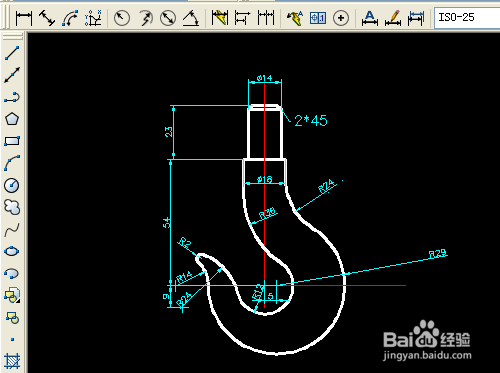This screenshot has width=500, height=373.
Task: Select the R14 radius dimension text
Action: point(184,277)
